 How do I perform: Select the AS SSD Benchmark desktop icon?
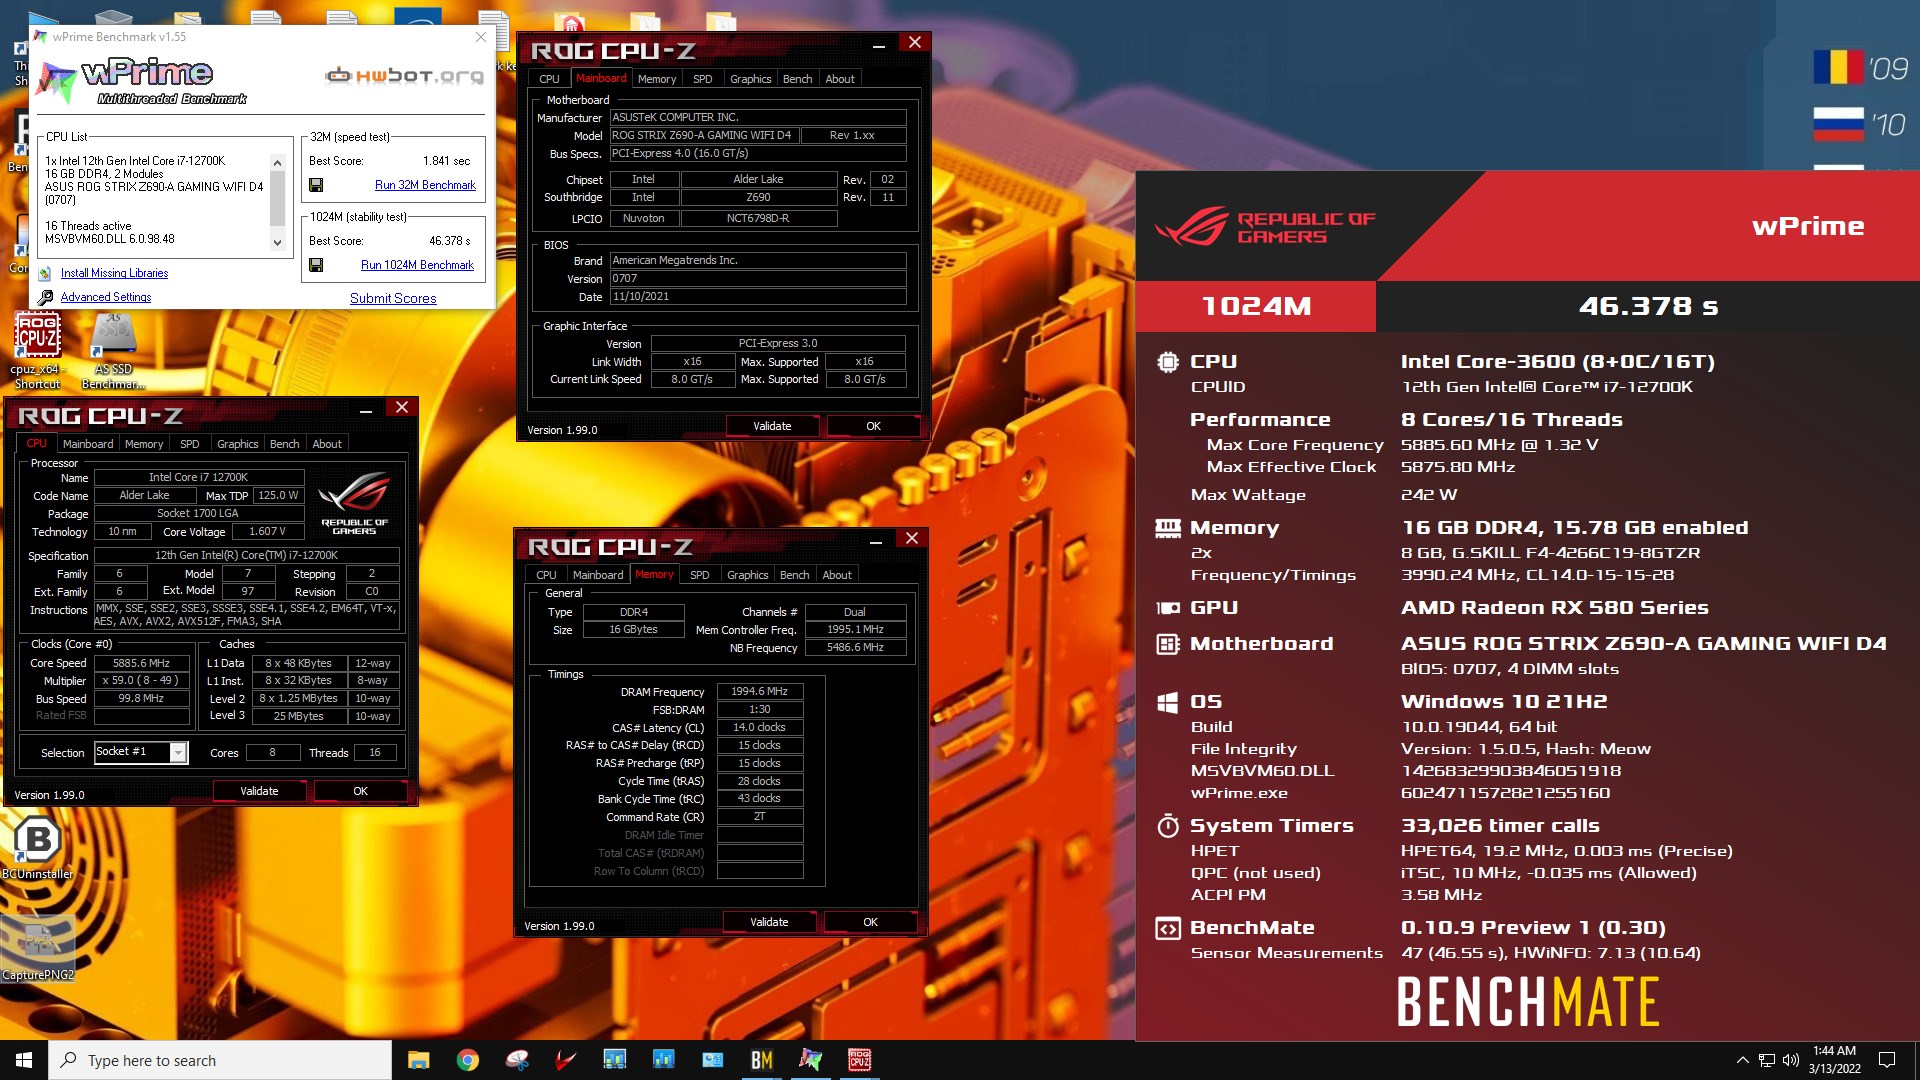point(113,350)
